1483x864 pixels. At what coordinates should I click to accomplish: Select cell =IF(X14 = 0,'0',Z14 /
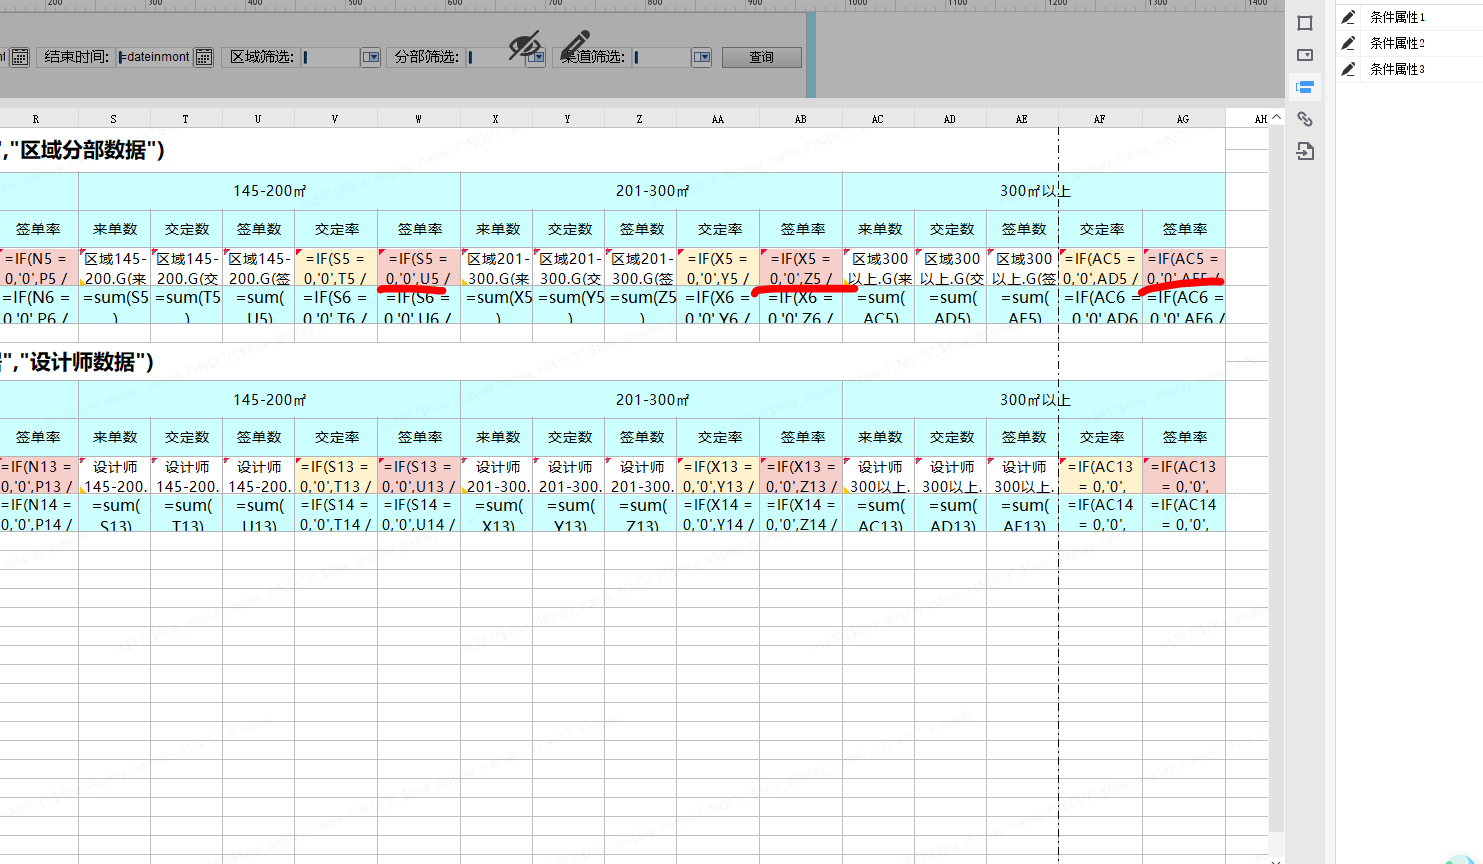click(x=800, y=513)
